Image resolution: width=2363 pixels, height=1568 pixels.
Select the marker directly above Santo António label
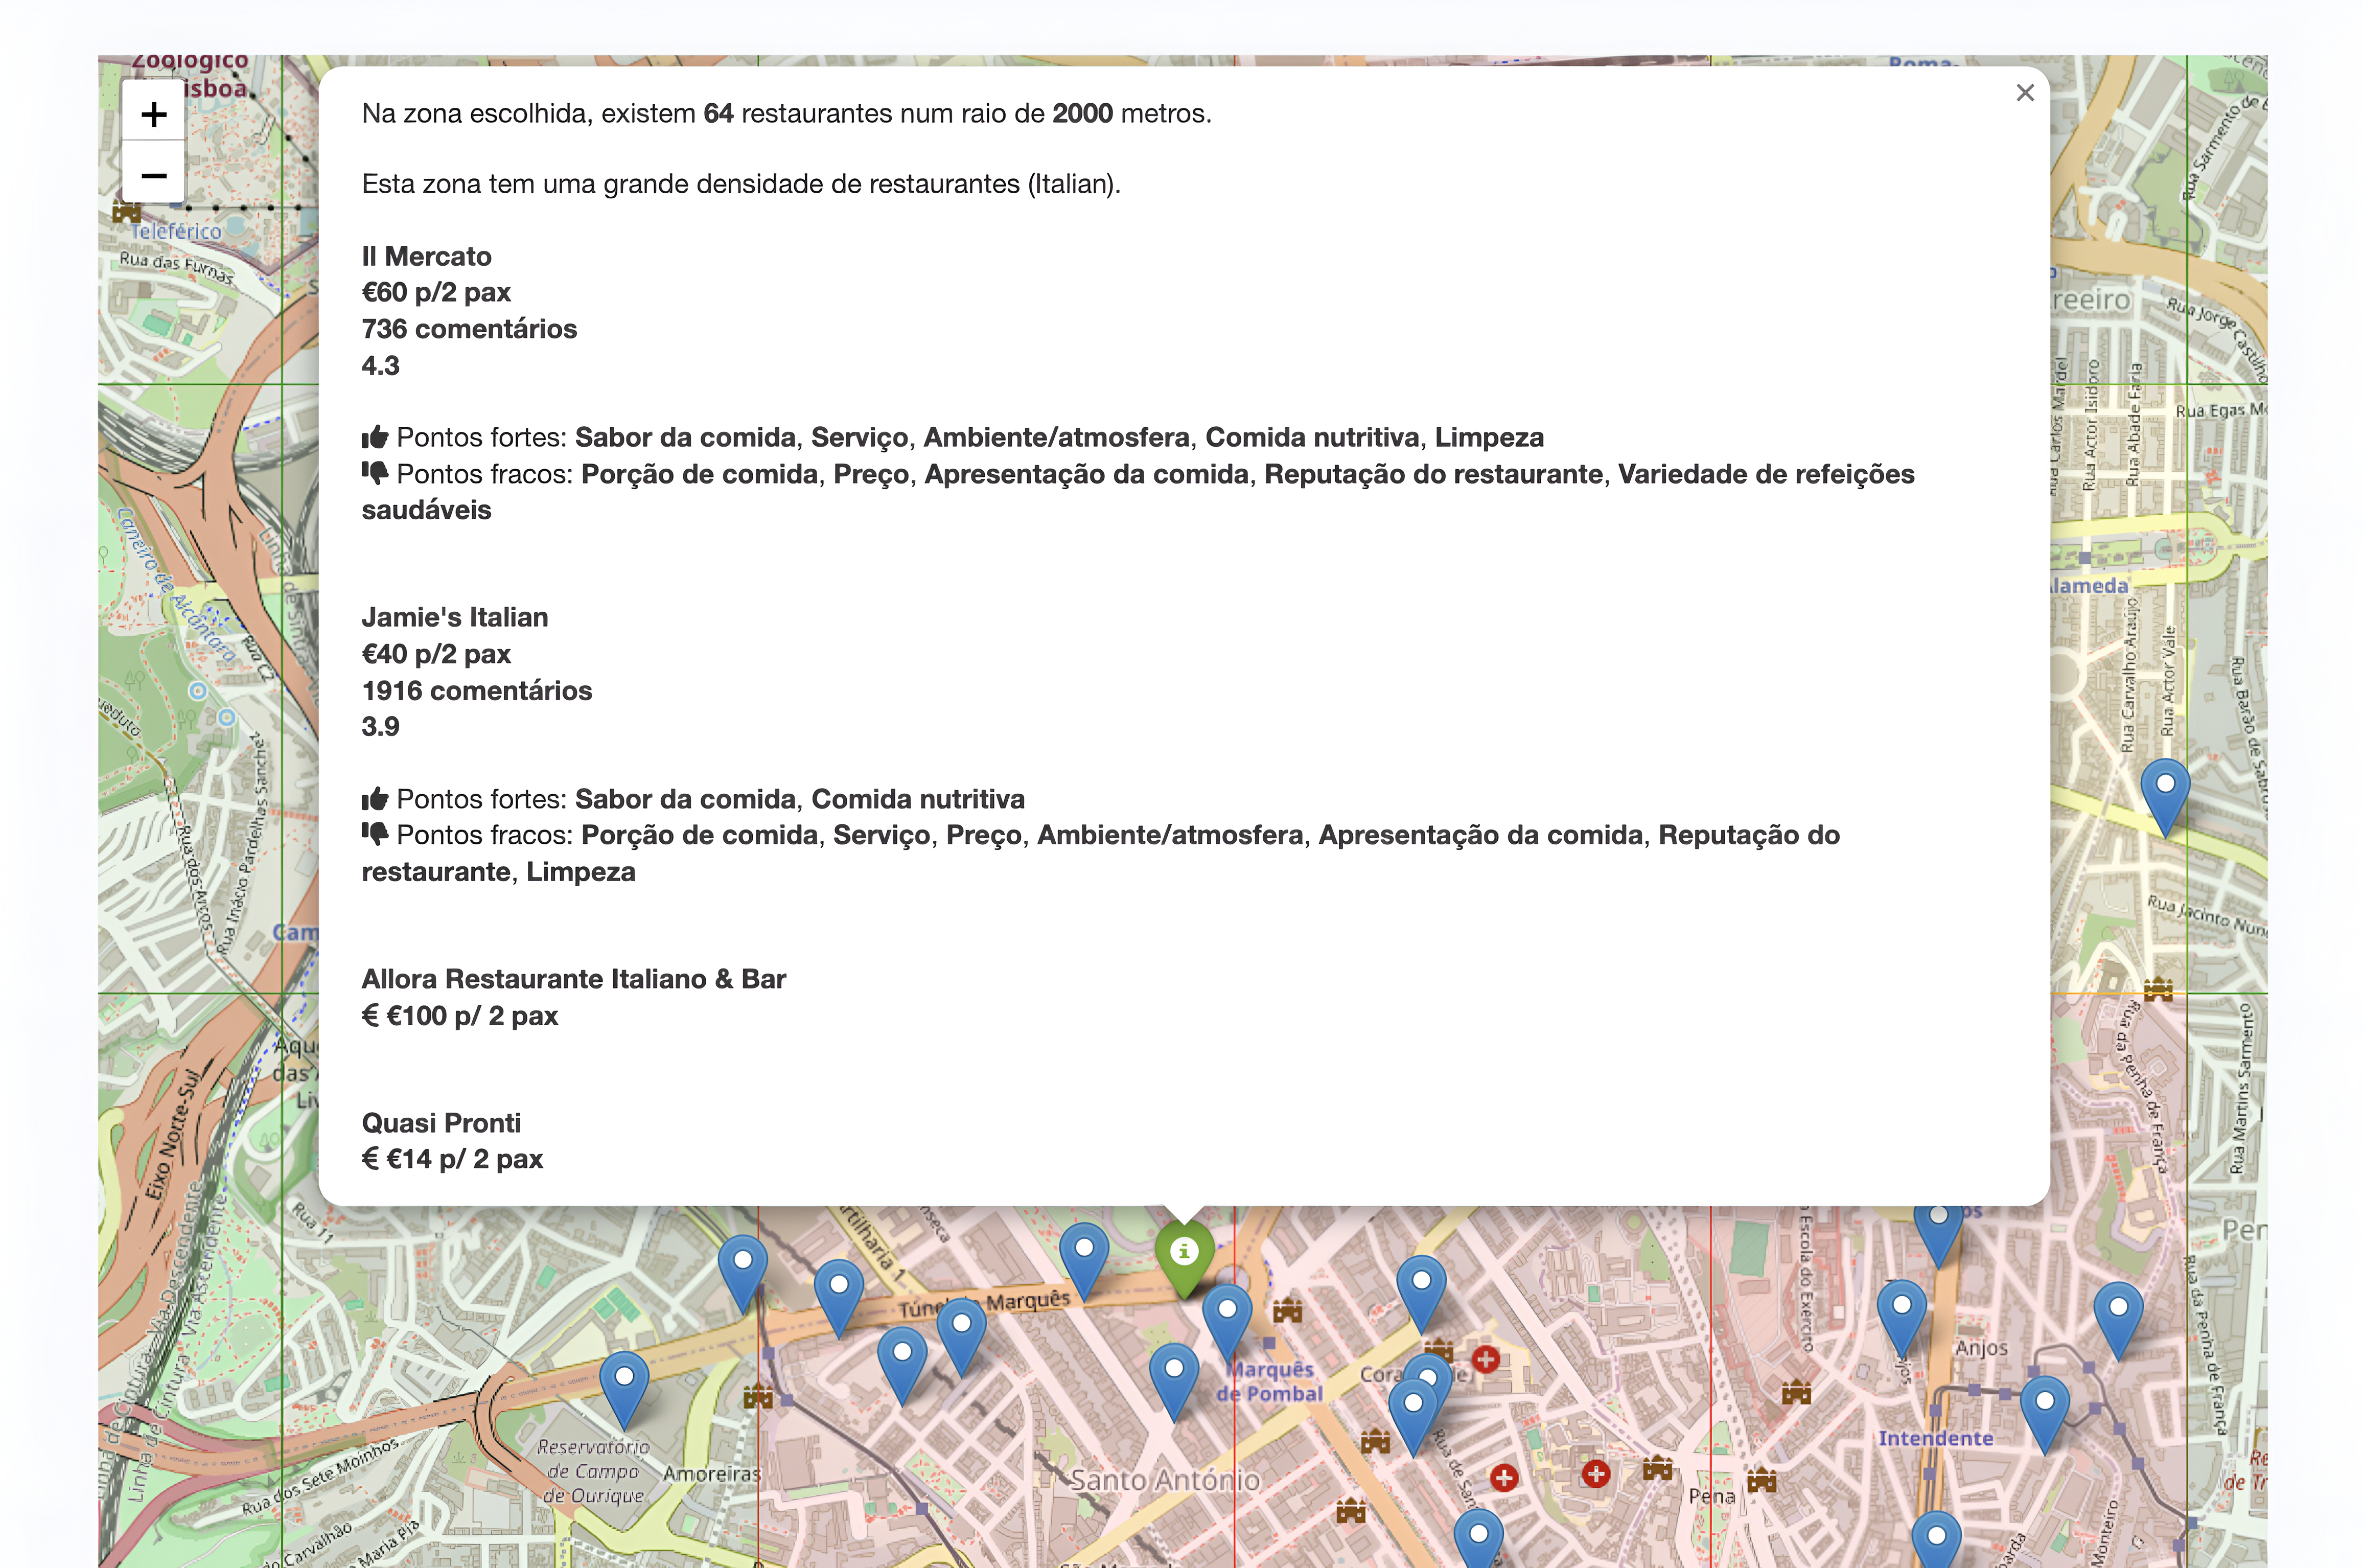[1174, 1375]
